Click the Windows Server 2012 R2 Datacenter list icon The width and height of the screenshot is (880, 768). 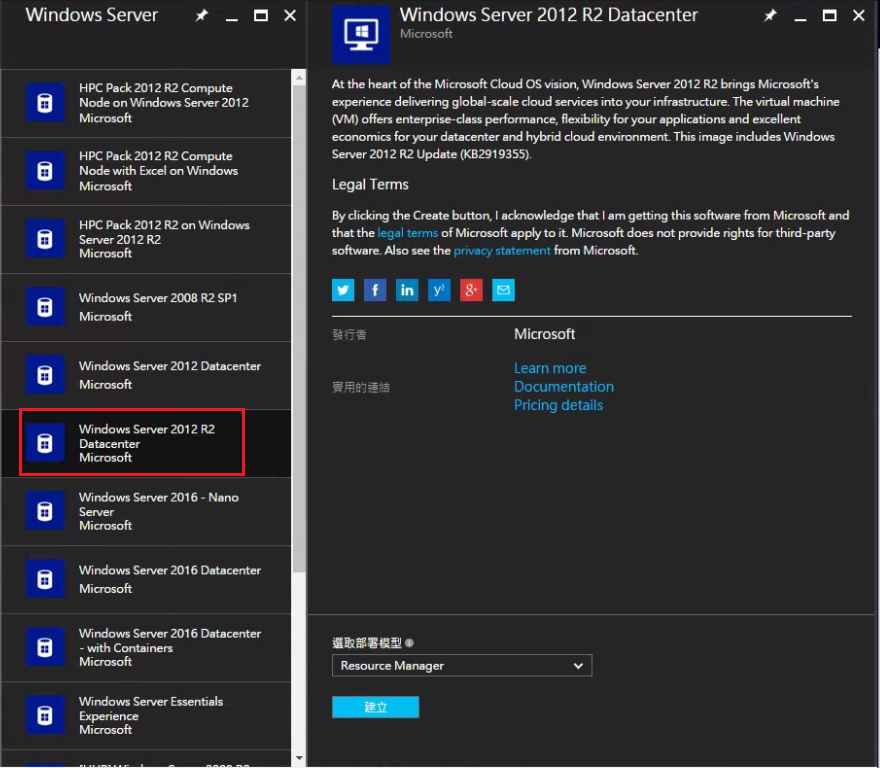point(45,443)
